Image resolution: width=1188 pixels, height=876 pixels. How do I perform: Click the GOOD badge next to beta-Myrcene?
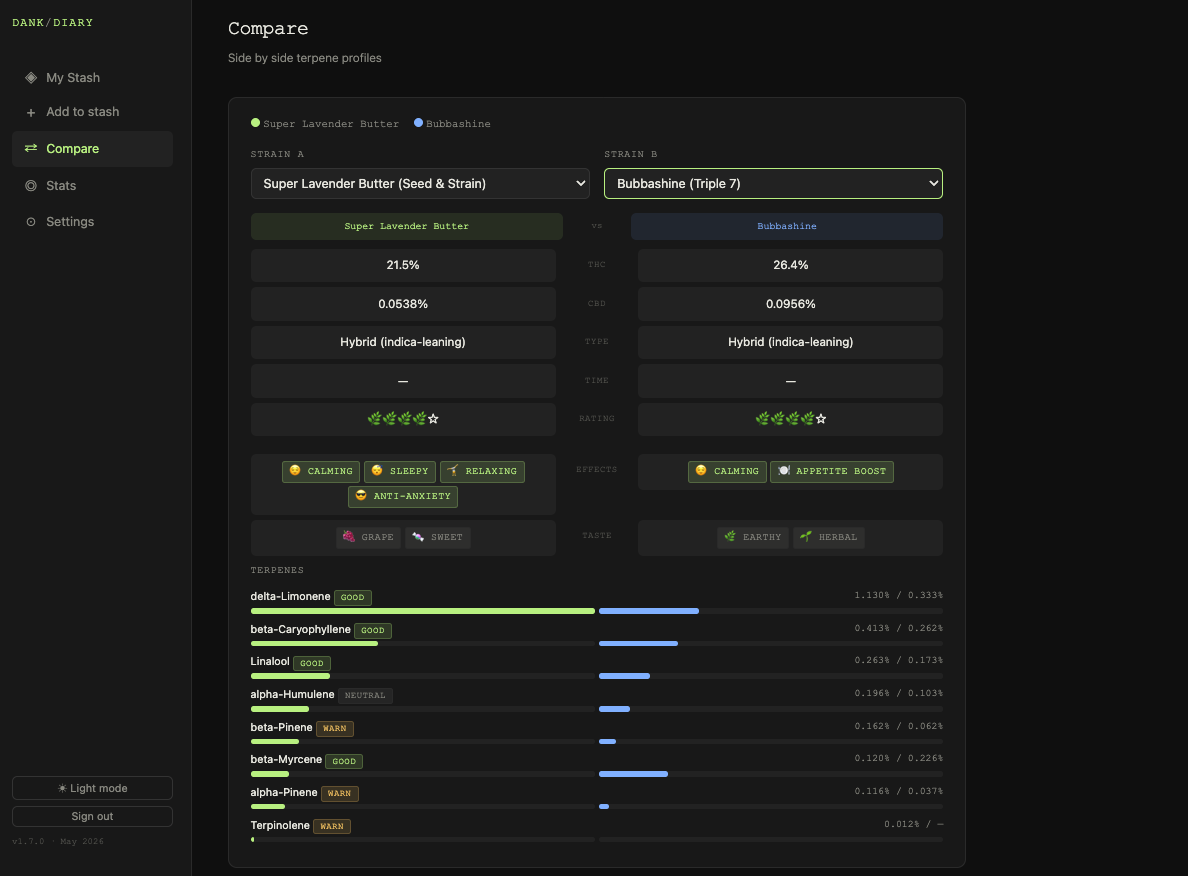[x=344, y=761]
